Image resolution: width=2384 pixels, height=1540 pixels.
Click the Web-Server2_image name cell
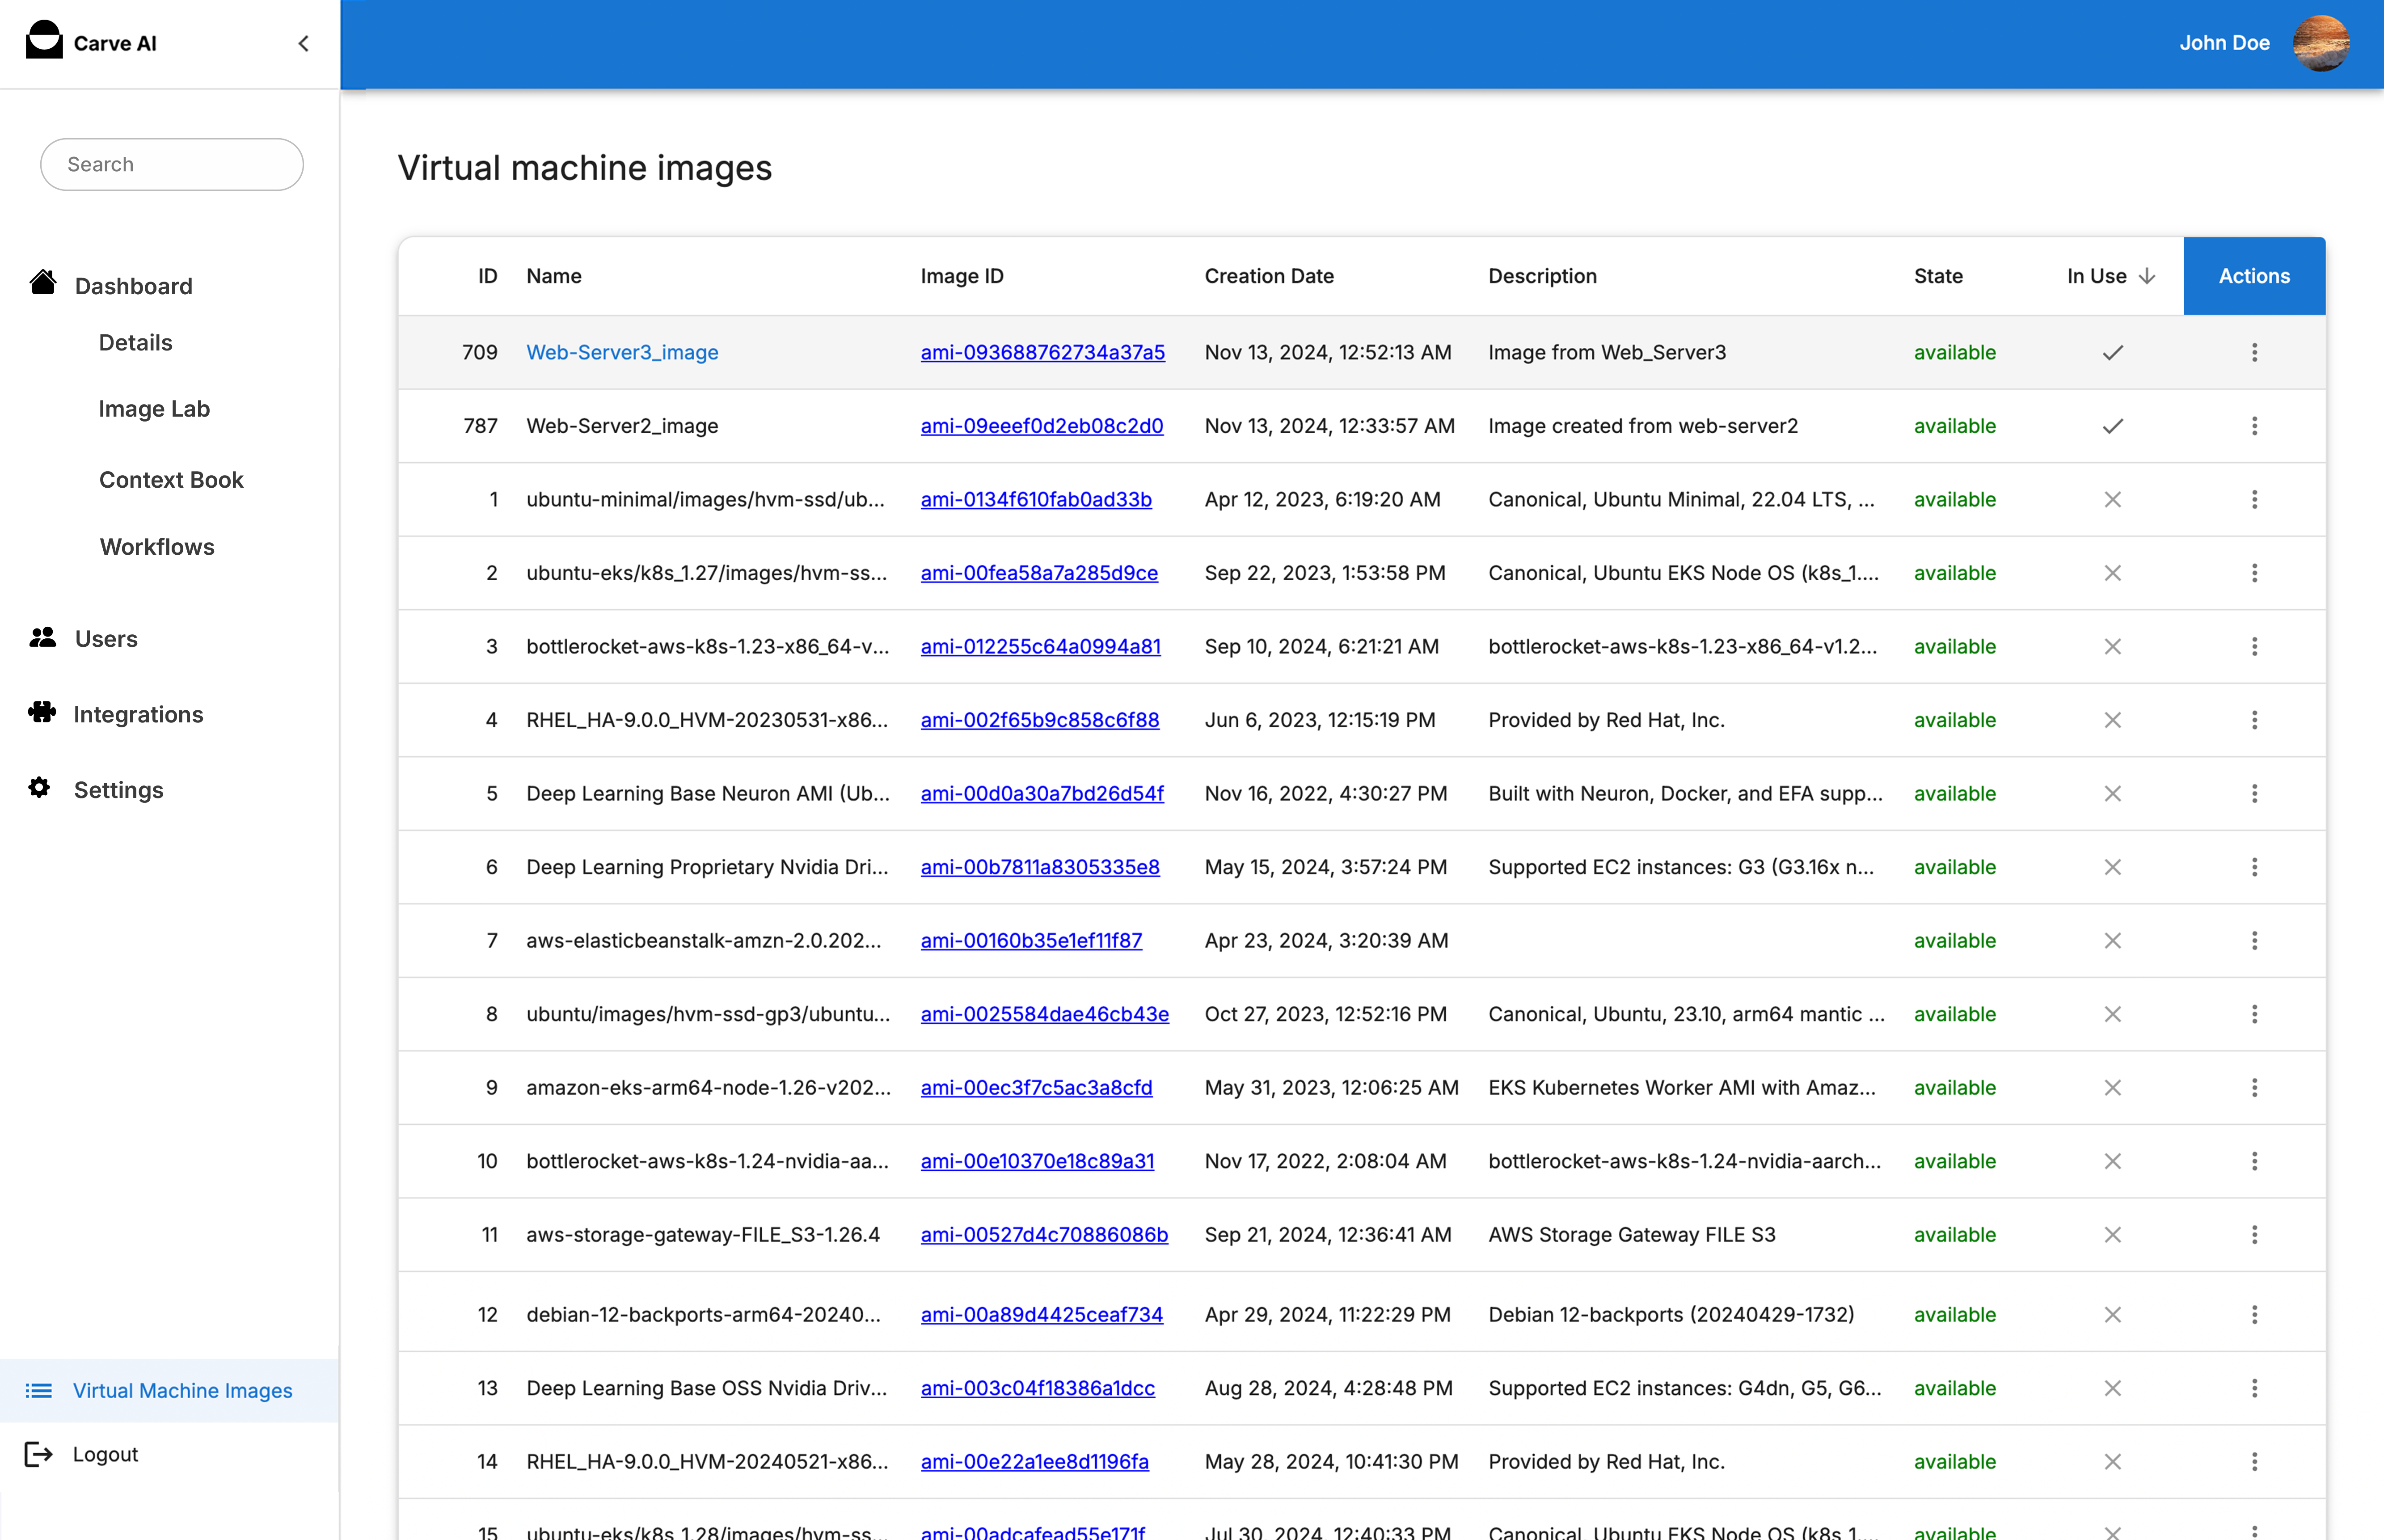(622, 426)
